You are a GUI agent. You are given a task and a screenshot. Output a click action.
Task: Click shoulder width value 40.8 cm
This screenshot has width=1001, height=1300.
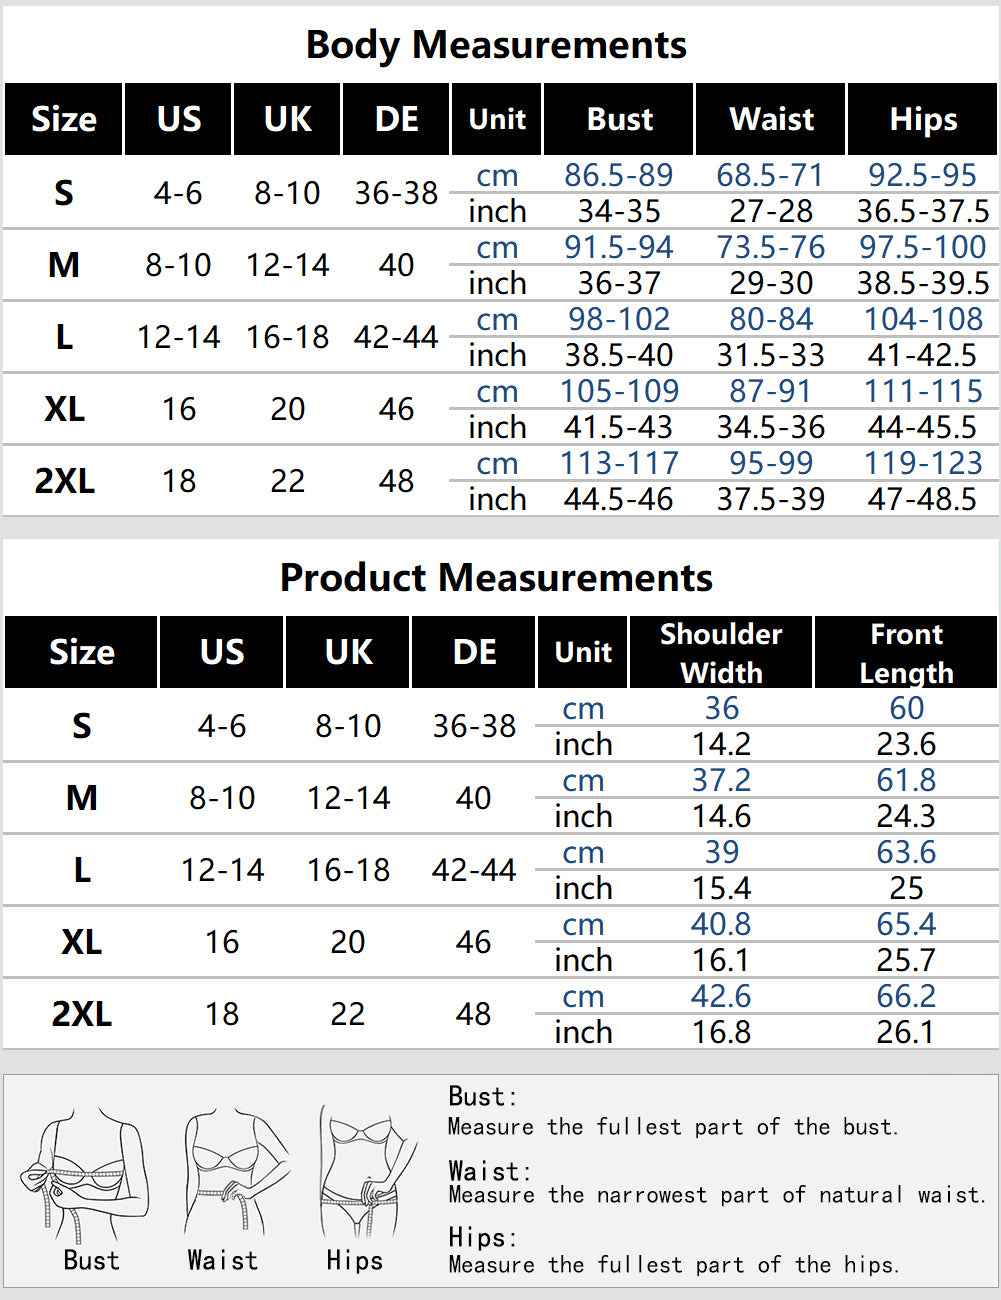[x=720, y=924]
